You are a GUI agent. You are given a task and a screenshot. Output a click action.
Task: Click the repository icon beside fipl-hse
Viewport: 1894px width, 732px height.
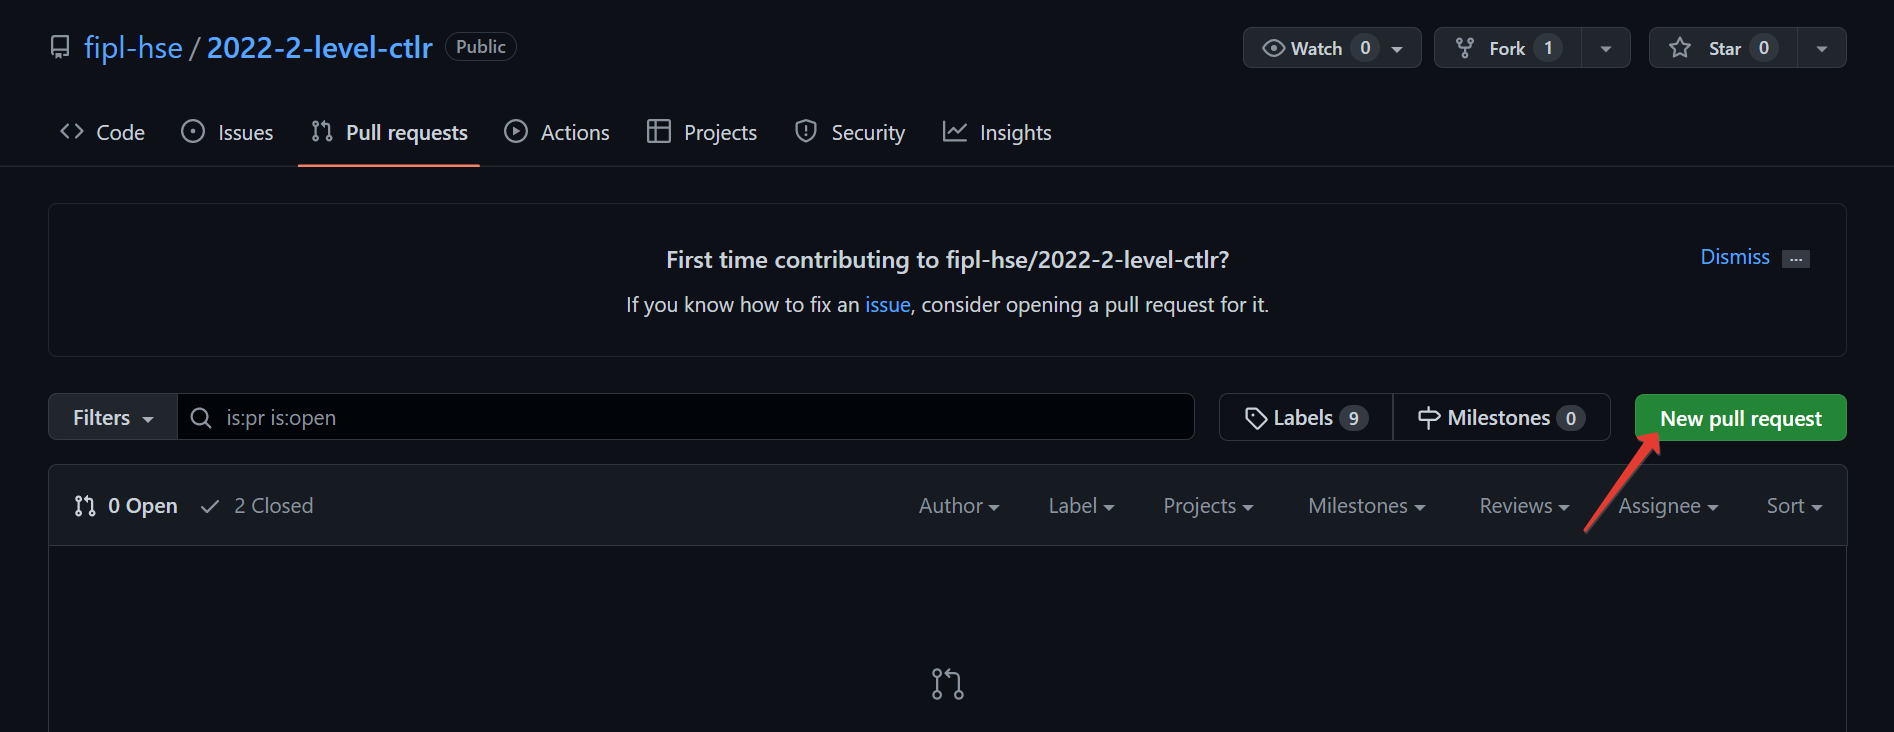60,47
